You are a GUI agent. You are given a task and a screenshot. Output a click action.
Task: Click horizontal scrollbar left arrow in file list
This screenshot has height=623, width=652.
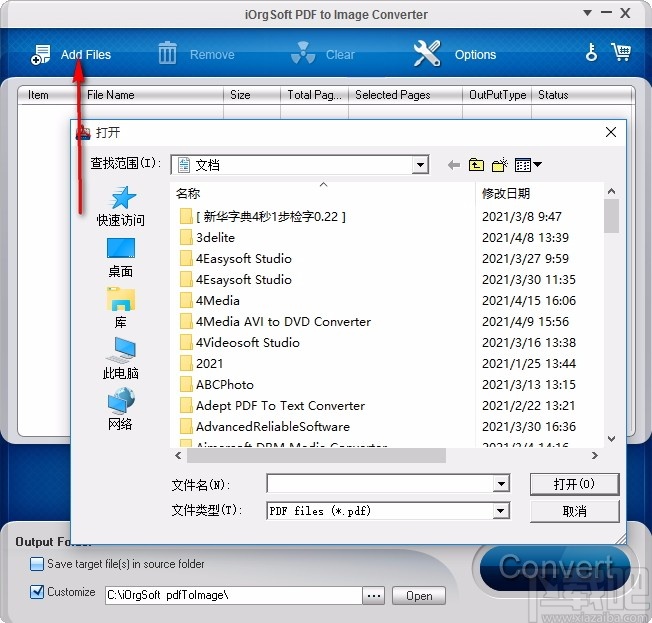pyautogui.click(x=178, y=455)
